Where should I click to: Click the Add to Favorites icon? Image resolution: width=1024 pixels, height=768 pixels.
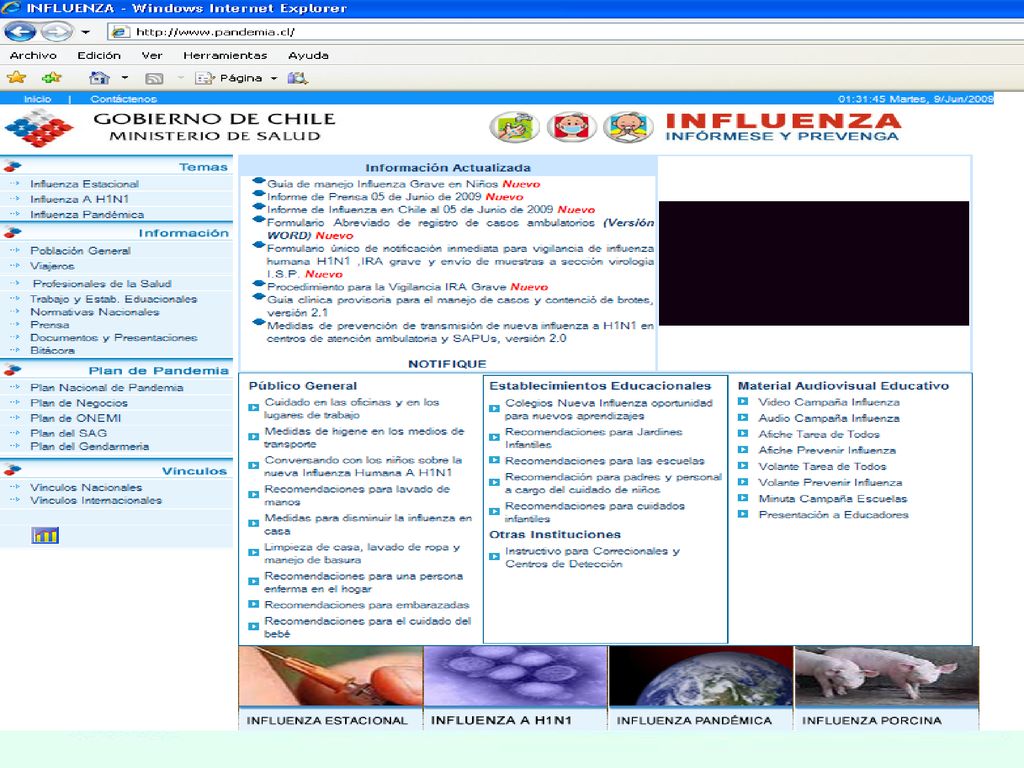pyautogui.click(x=52, y=78)
